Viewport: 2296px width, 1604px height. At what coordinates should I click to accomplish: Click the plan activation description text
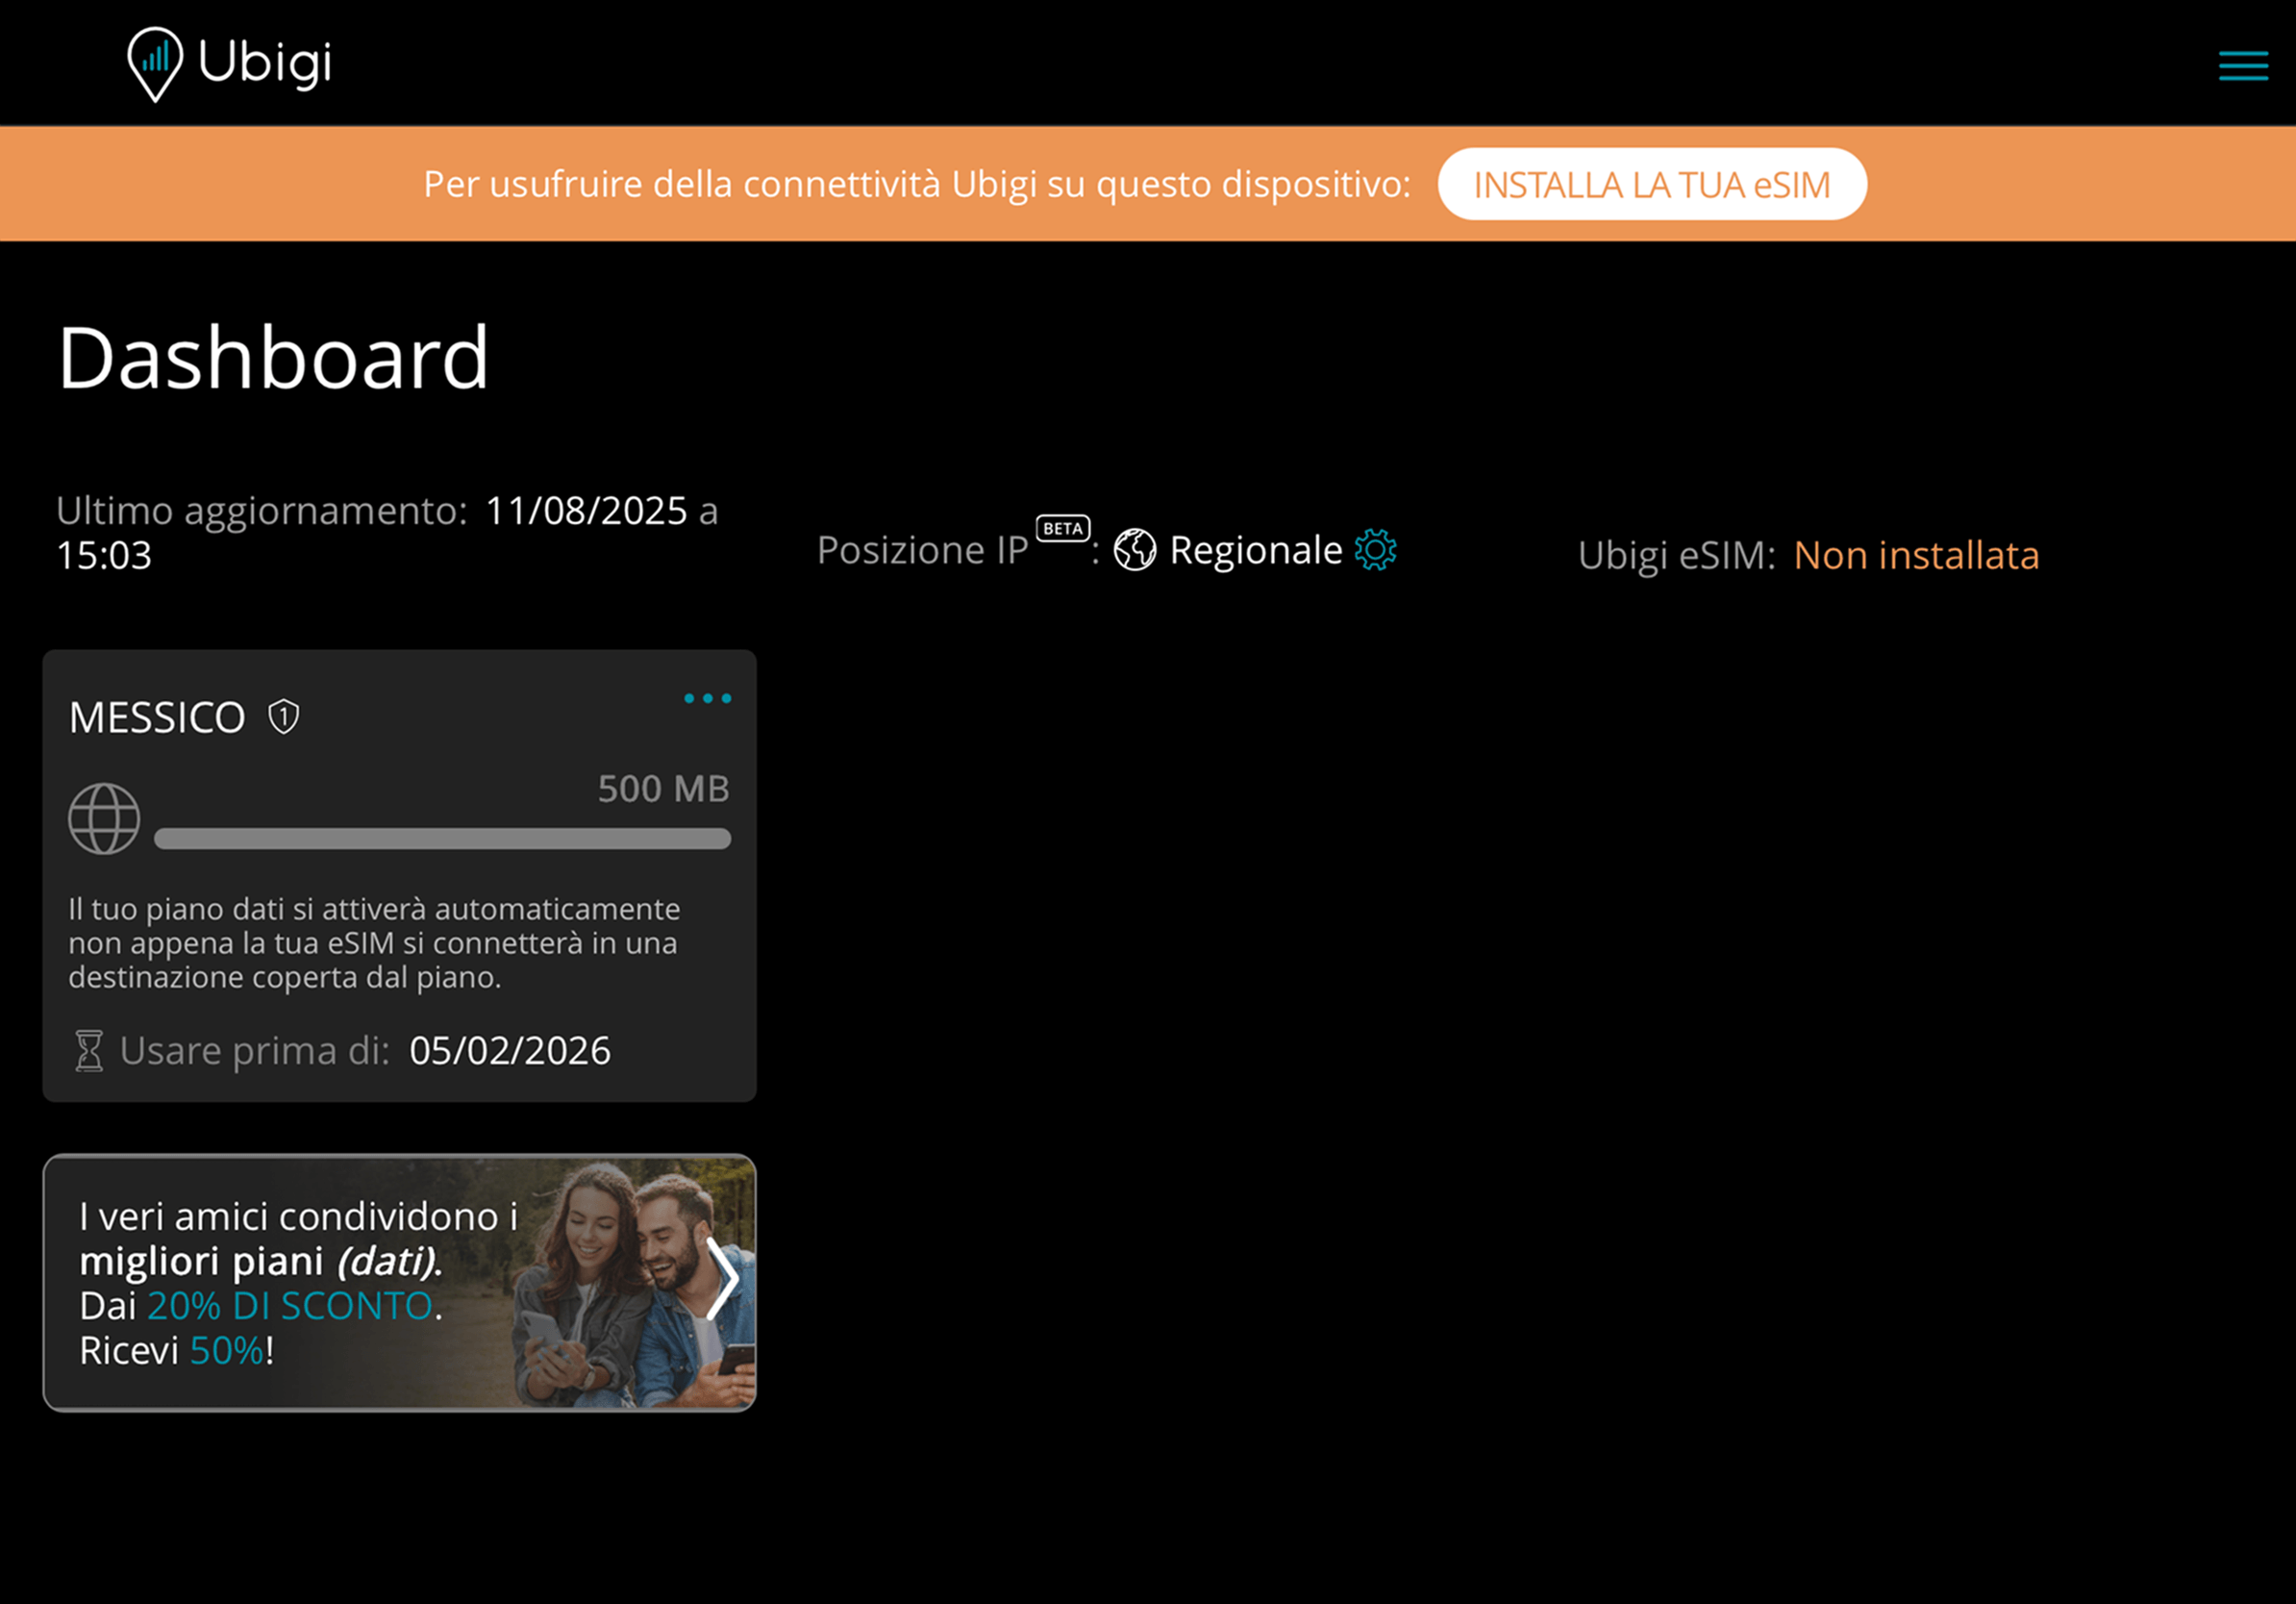[x=374, y=943]
